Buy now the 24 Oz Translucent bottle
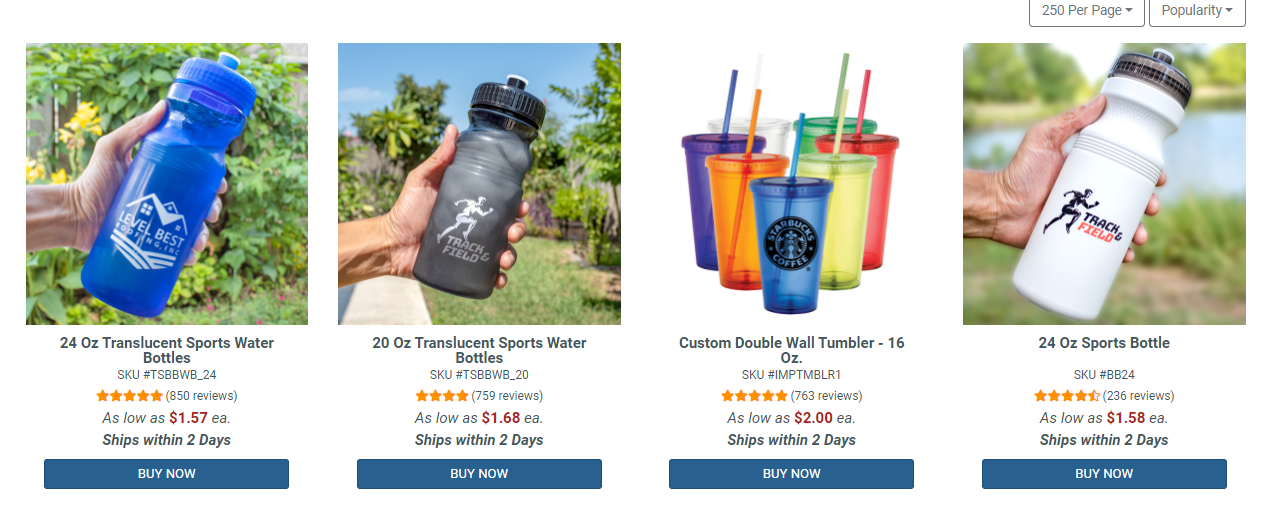 click(x=166, y=474)
